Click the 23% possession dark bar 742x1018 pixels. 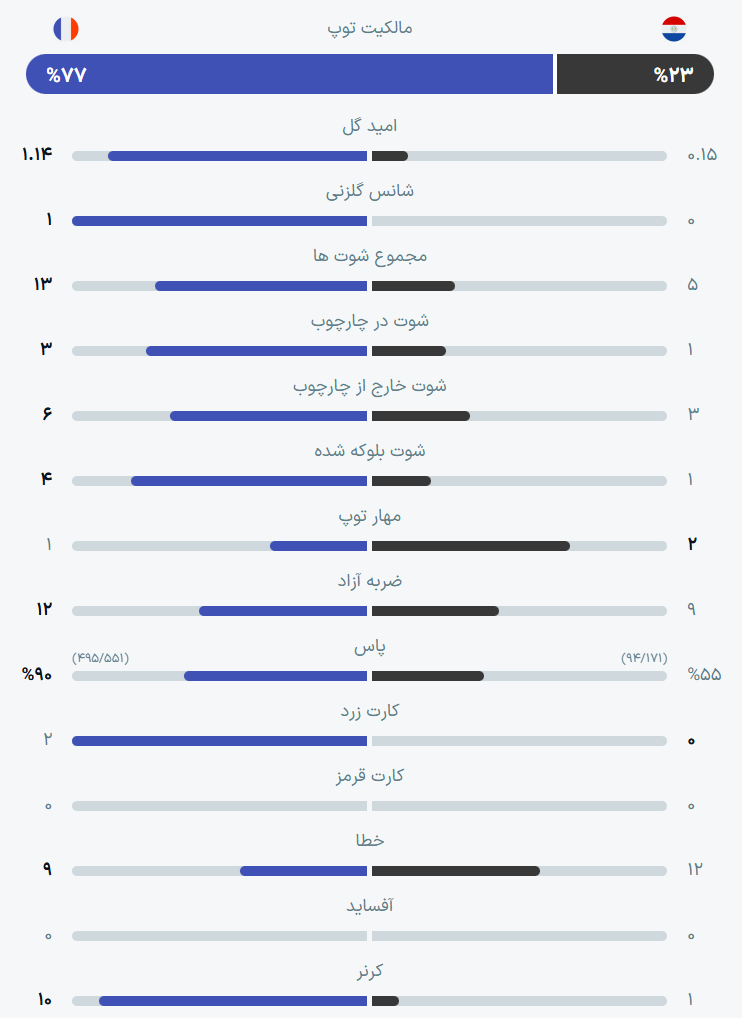[636, 74]
